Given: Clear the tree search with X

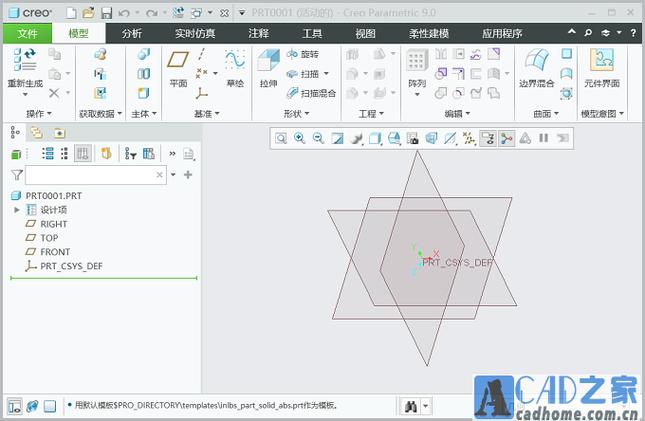Looking at the screenshot, I should (160, 175).
